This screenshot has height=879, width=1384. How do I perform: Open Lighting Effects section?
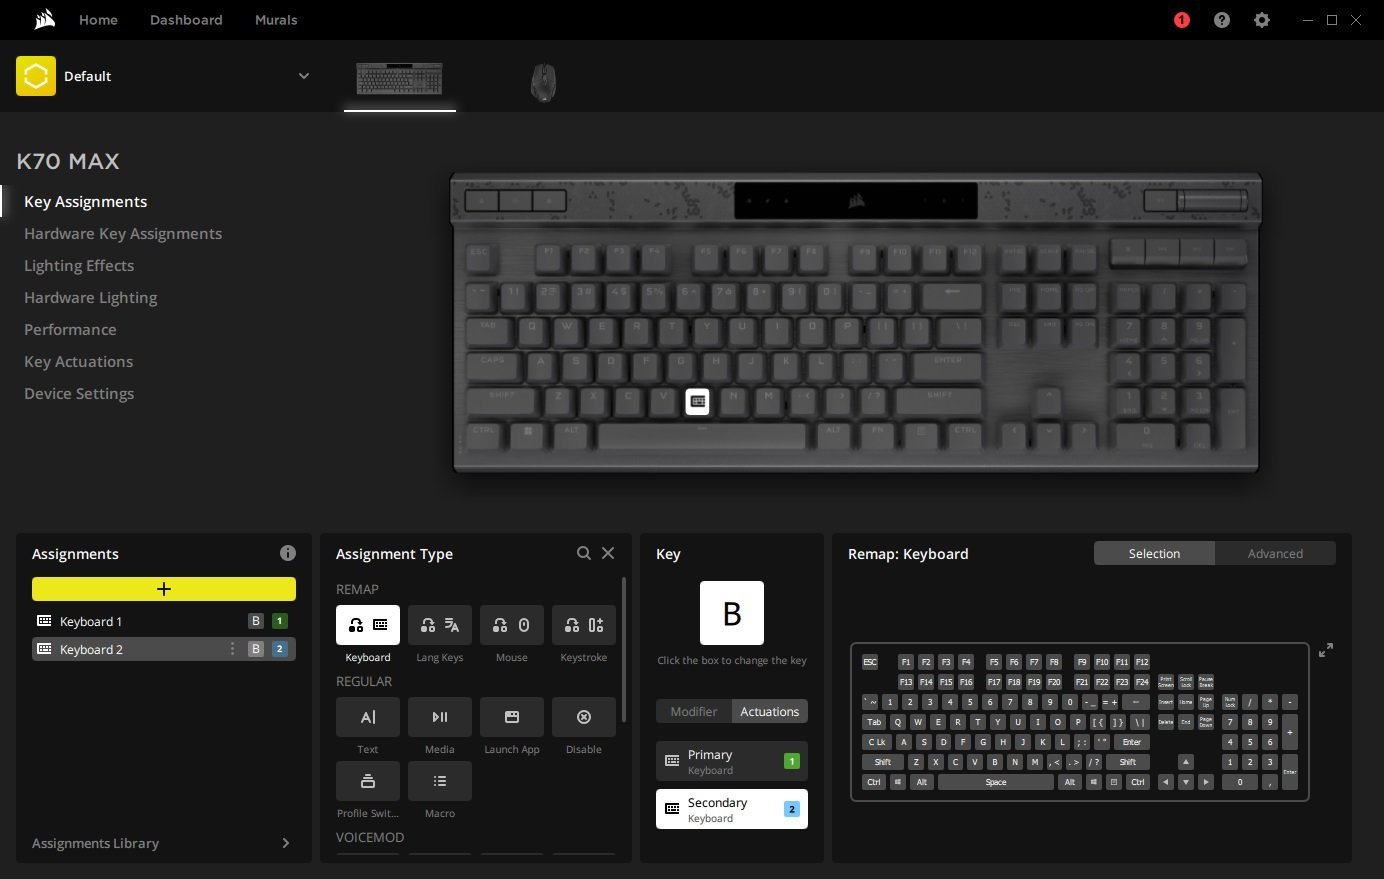79,266
